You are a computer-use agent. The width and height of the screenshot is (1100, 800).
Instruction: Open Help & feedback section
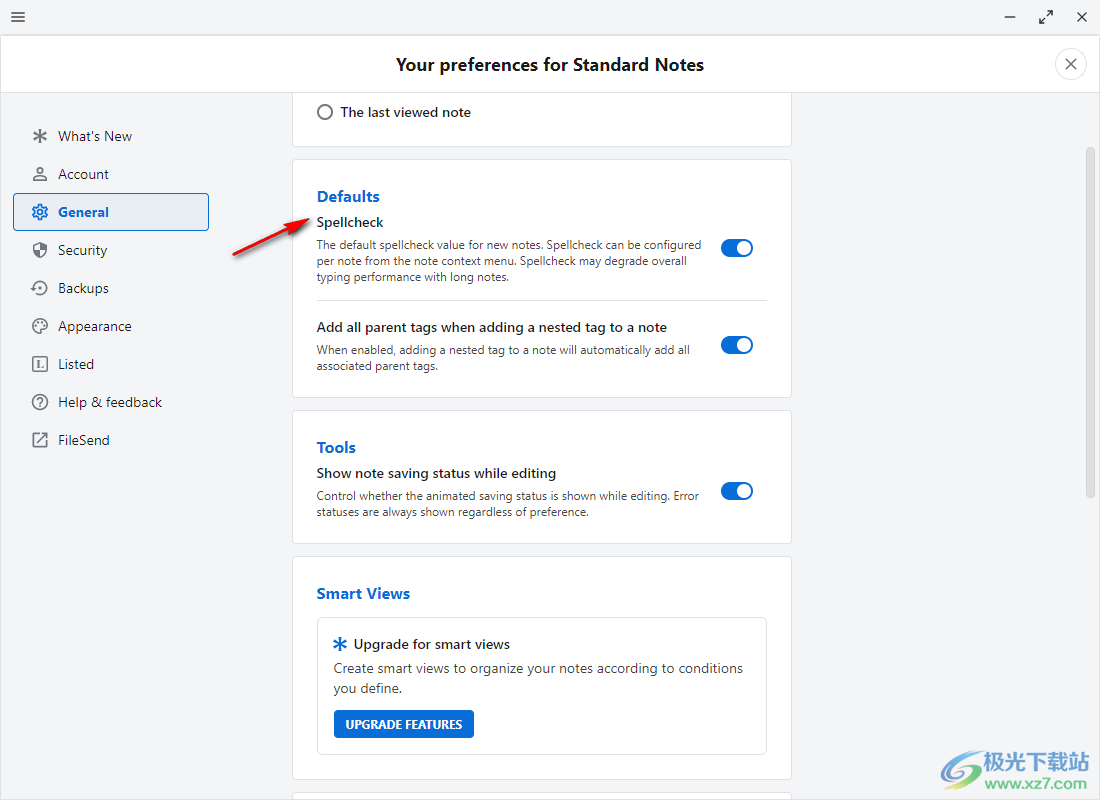pyautogui.click(x=111, y=402)
